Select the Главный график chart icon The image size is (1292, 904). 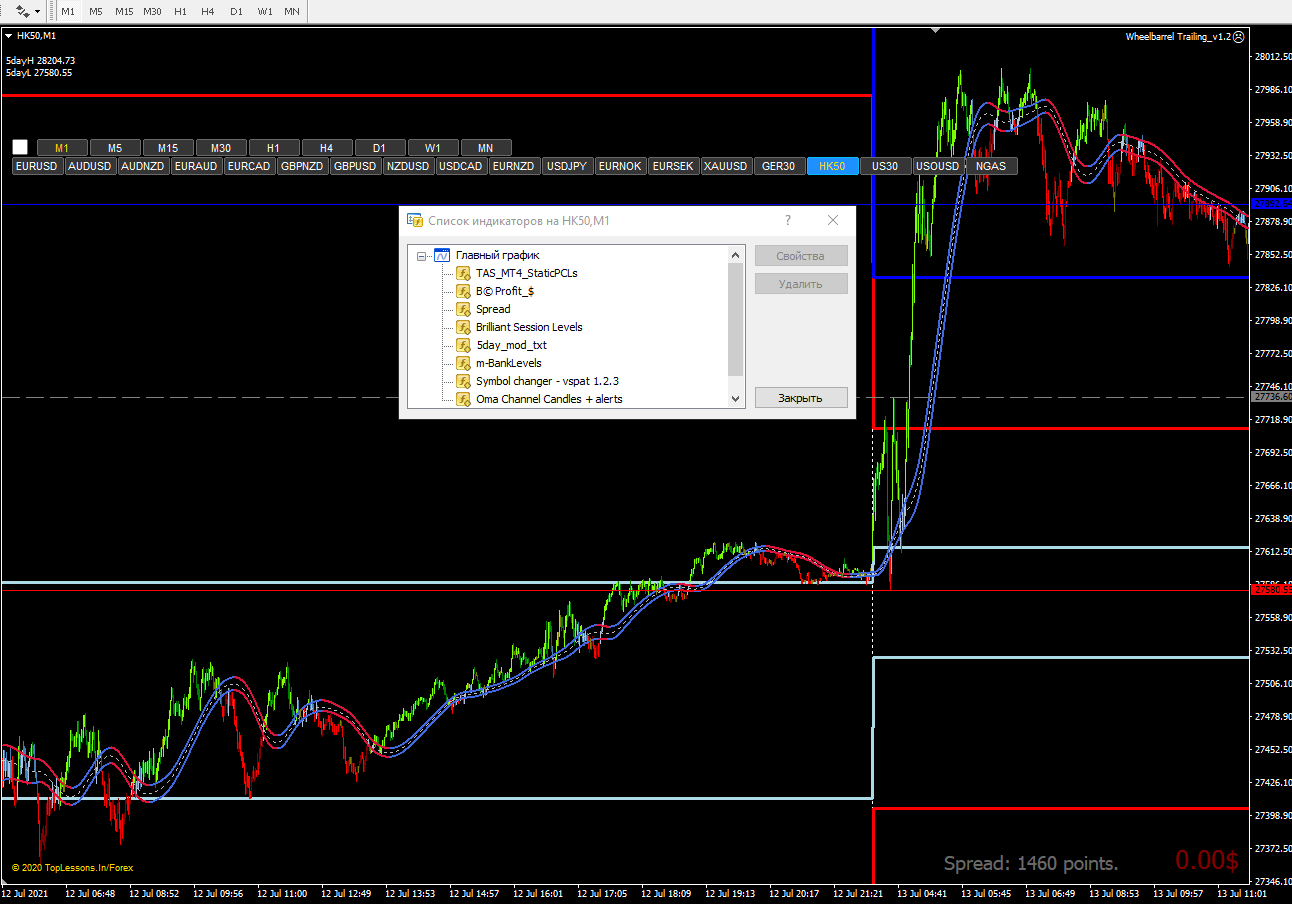pyautogui.click(x=442, y=256)
